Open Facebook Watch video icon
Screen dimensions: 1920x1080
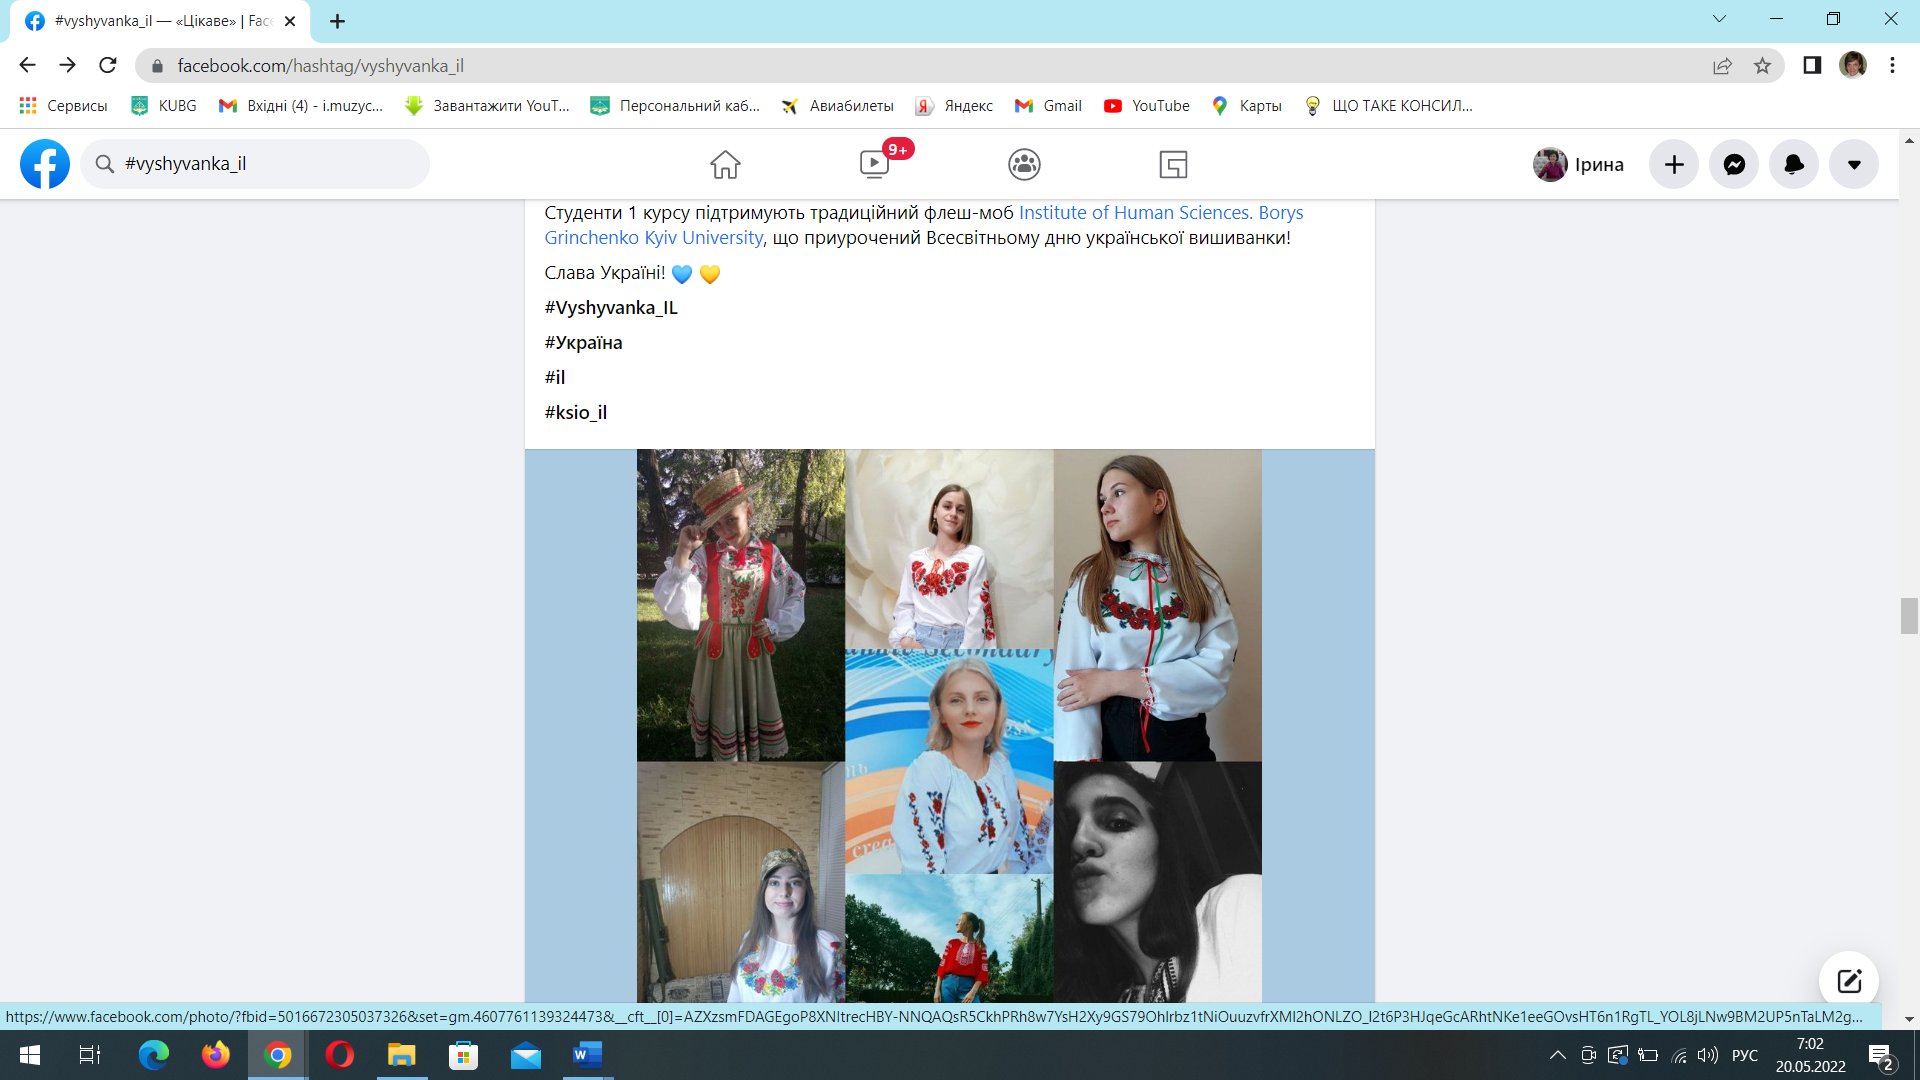tap(874, 164)
